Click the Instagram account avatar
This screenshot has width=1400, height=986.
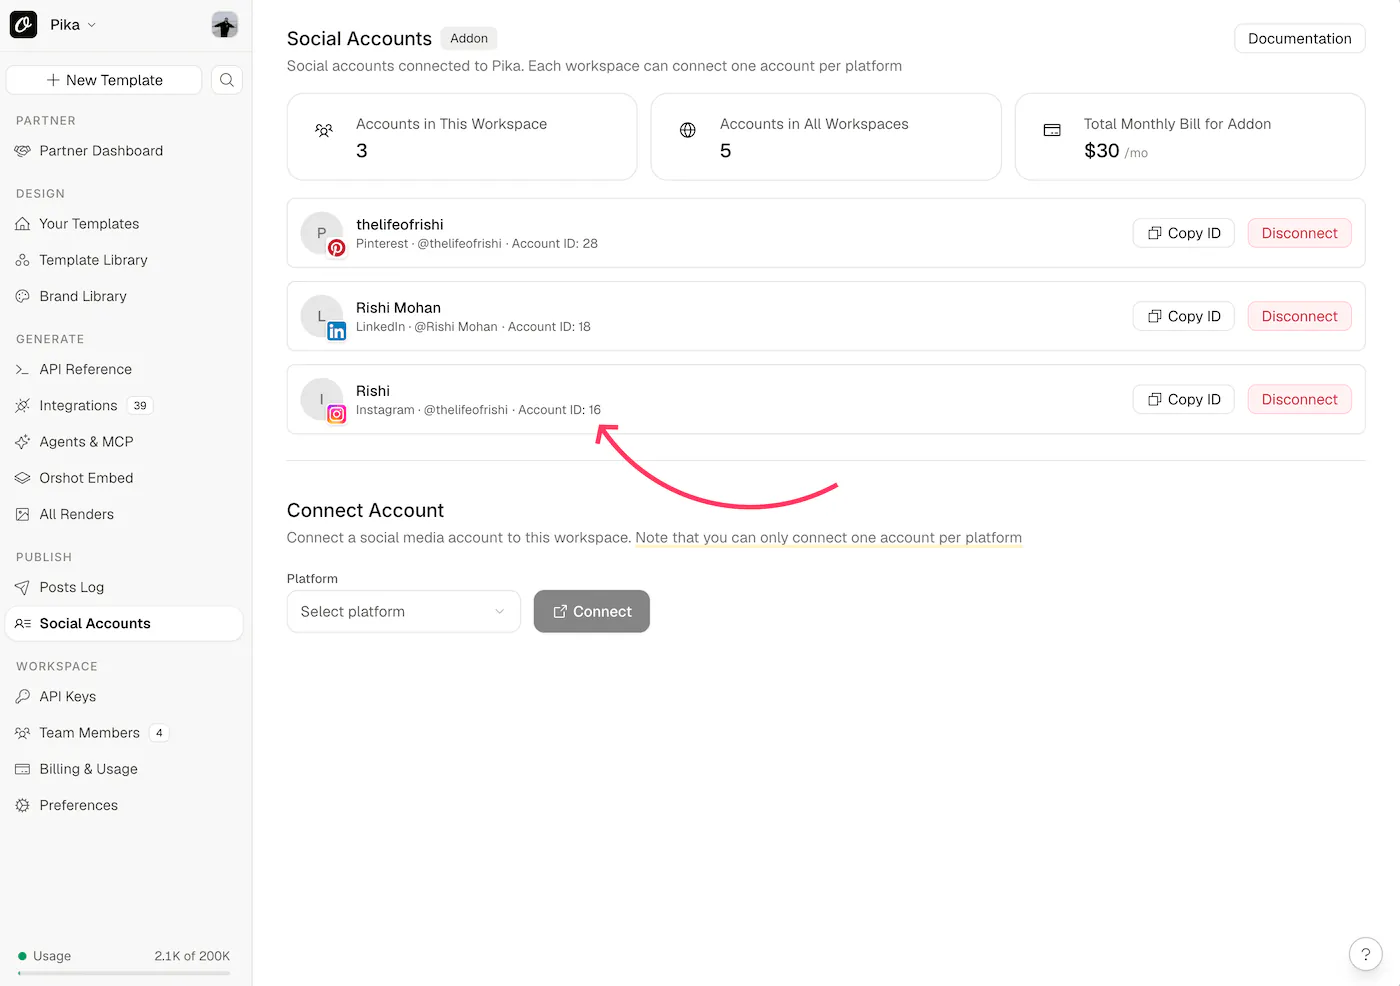click(x=322, y=399)
